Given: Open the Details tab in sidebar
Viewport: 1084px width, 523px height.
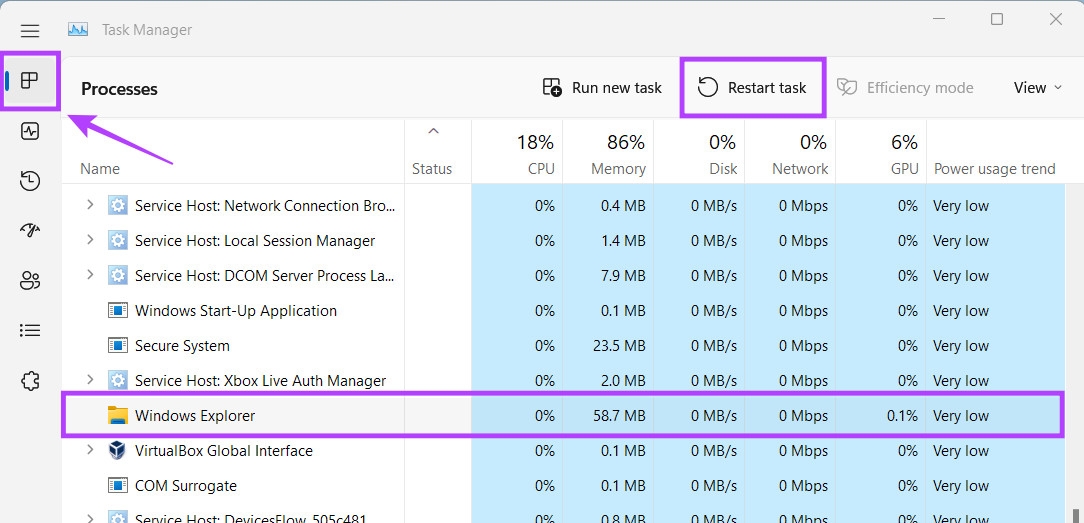Looking at the screenshot, I should 30,330.
